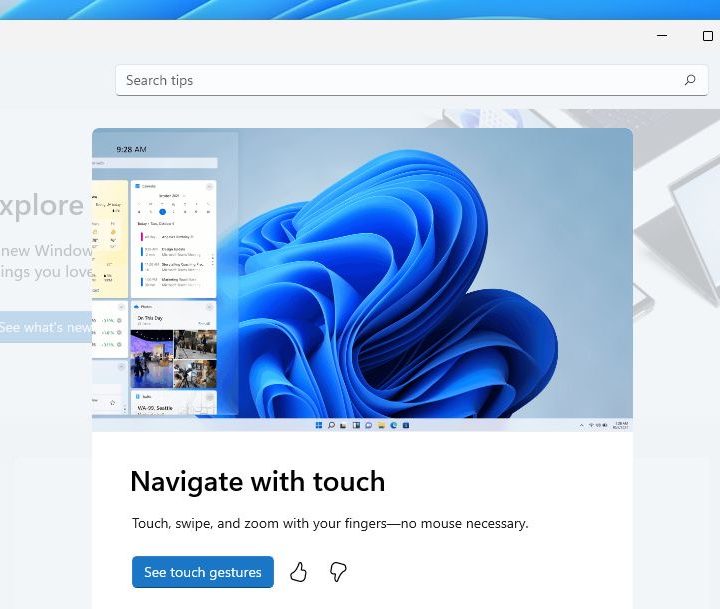The width and height of the screenshot is (720, 609).
Task: Click the tip description about touch and swipe
Action: coord(330,523)
